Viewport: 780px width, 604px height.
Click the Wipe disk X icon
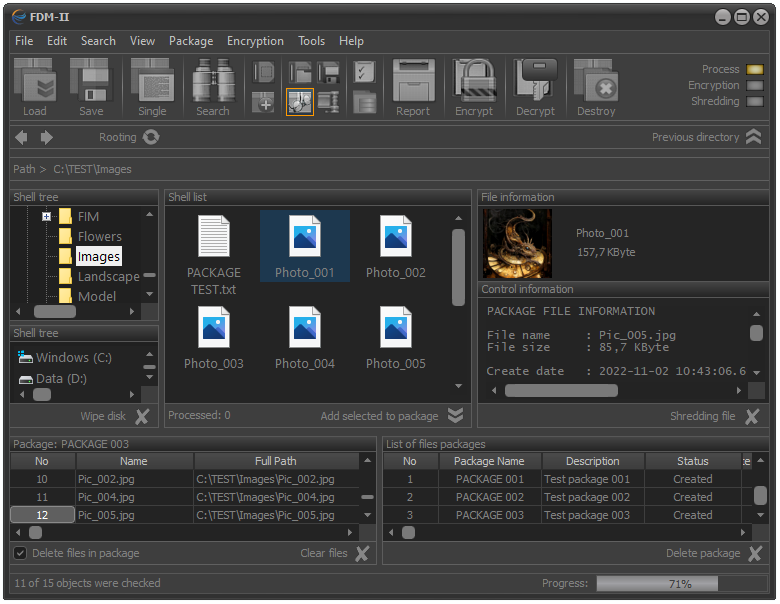pyautogui.click(x=142, y=416)
